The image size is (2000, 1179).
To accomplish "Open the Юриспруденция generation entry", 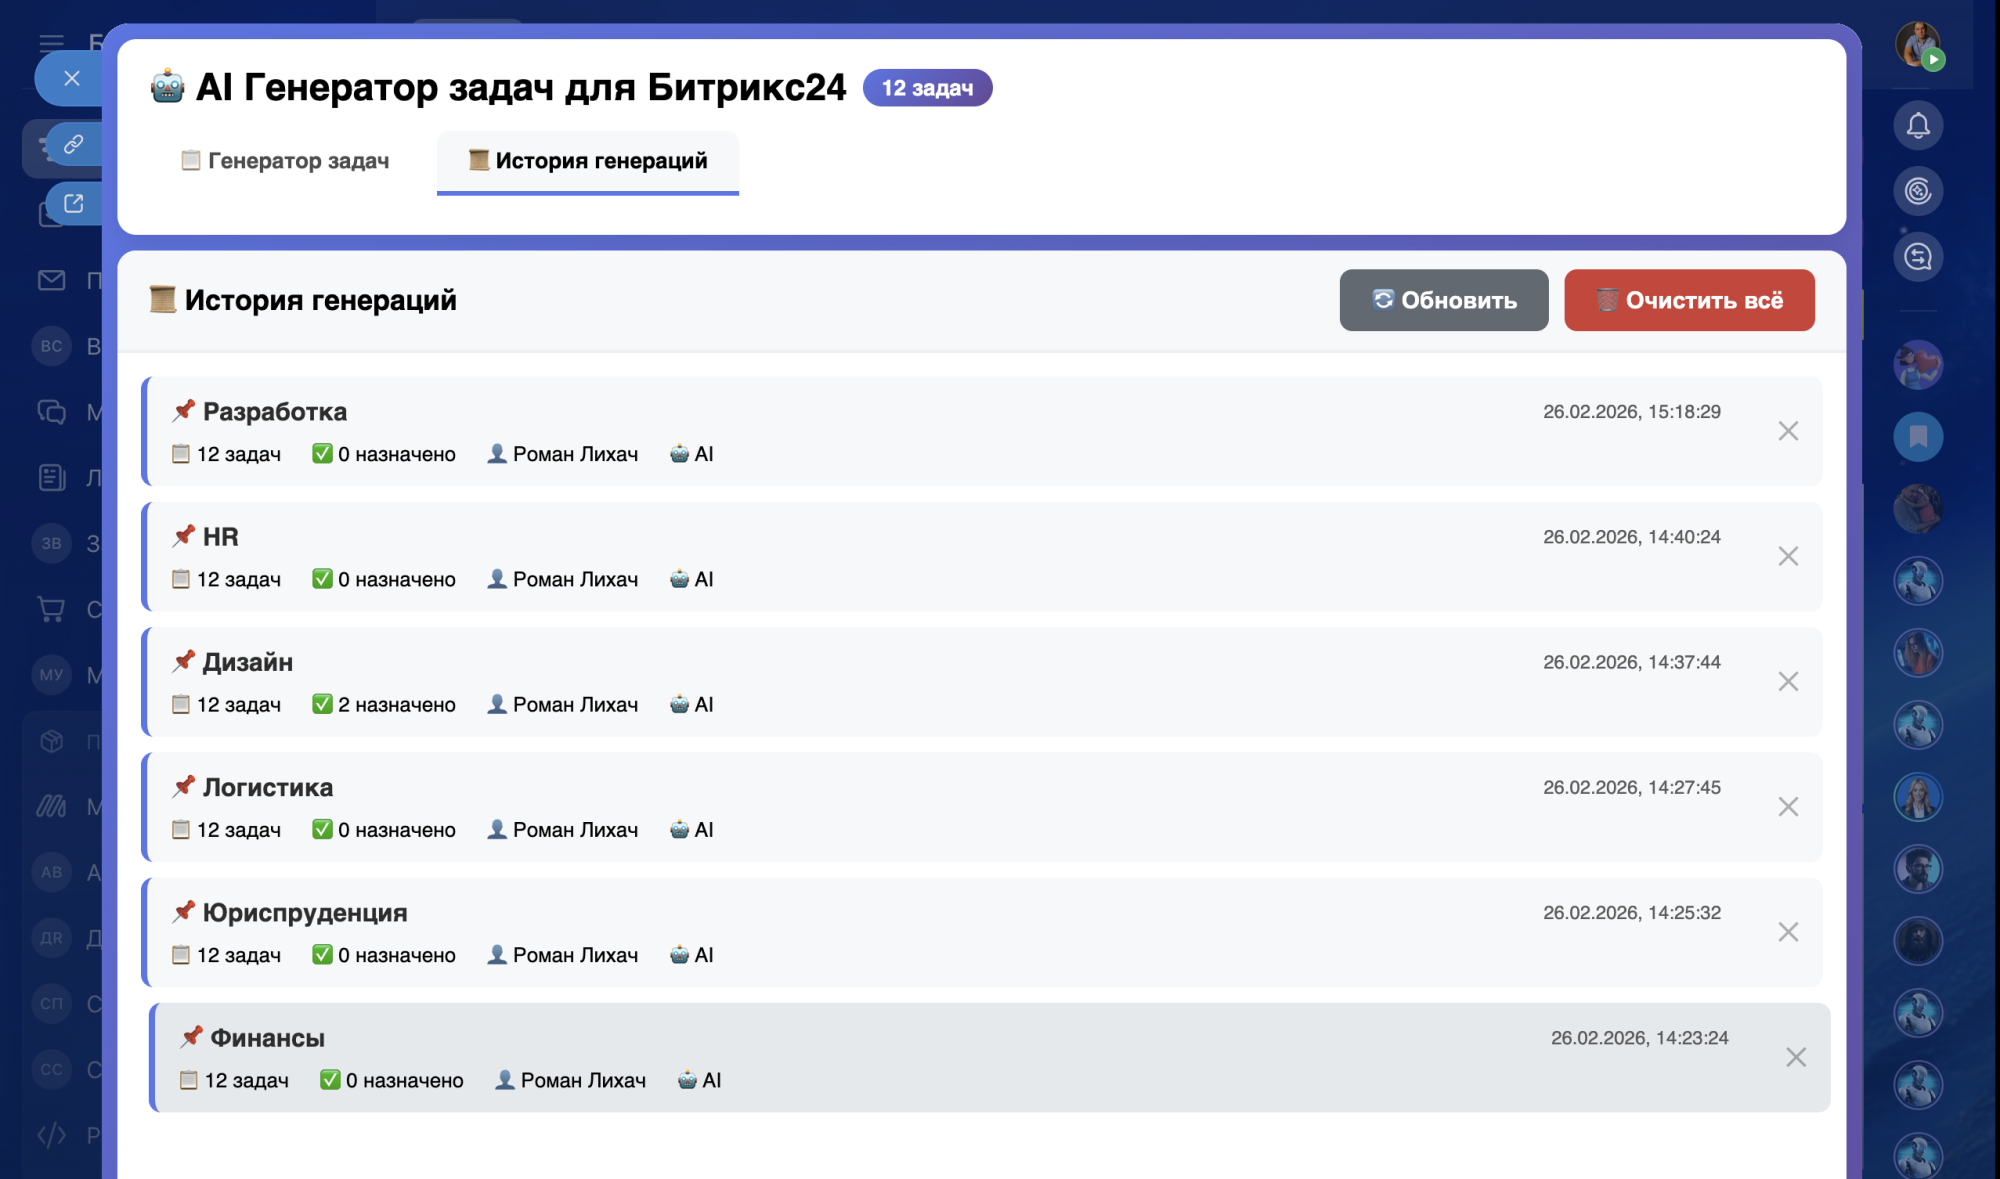I will (982, 932).
